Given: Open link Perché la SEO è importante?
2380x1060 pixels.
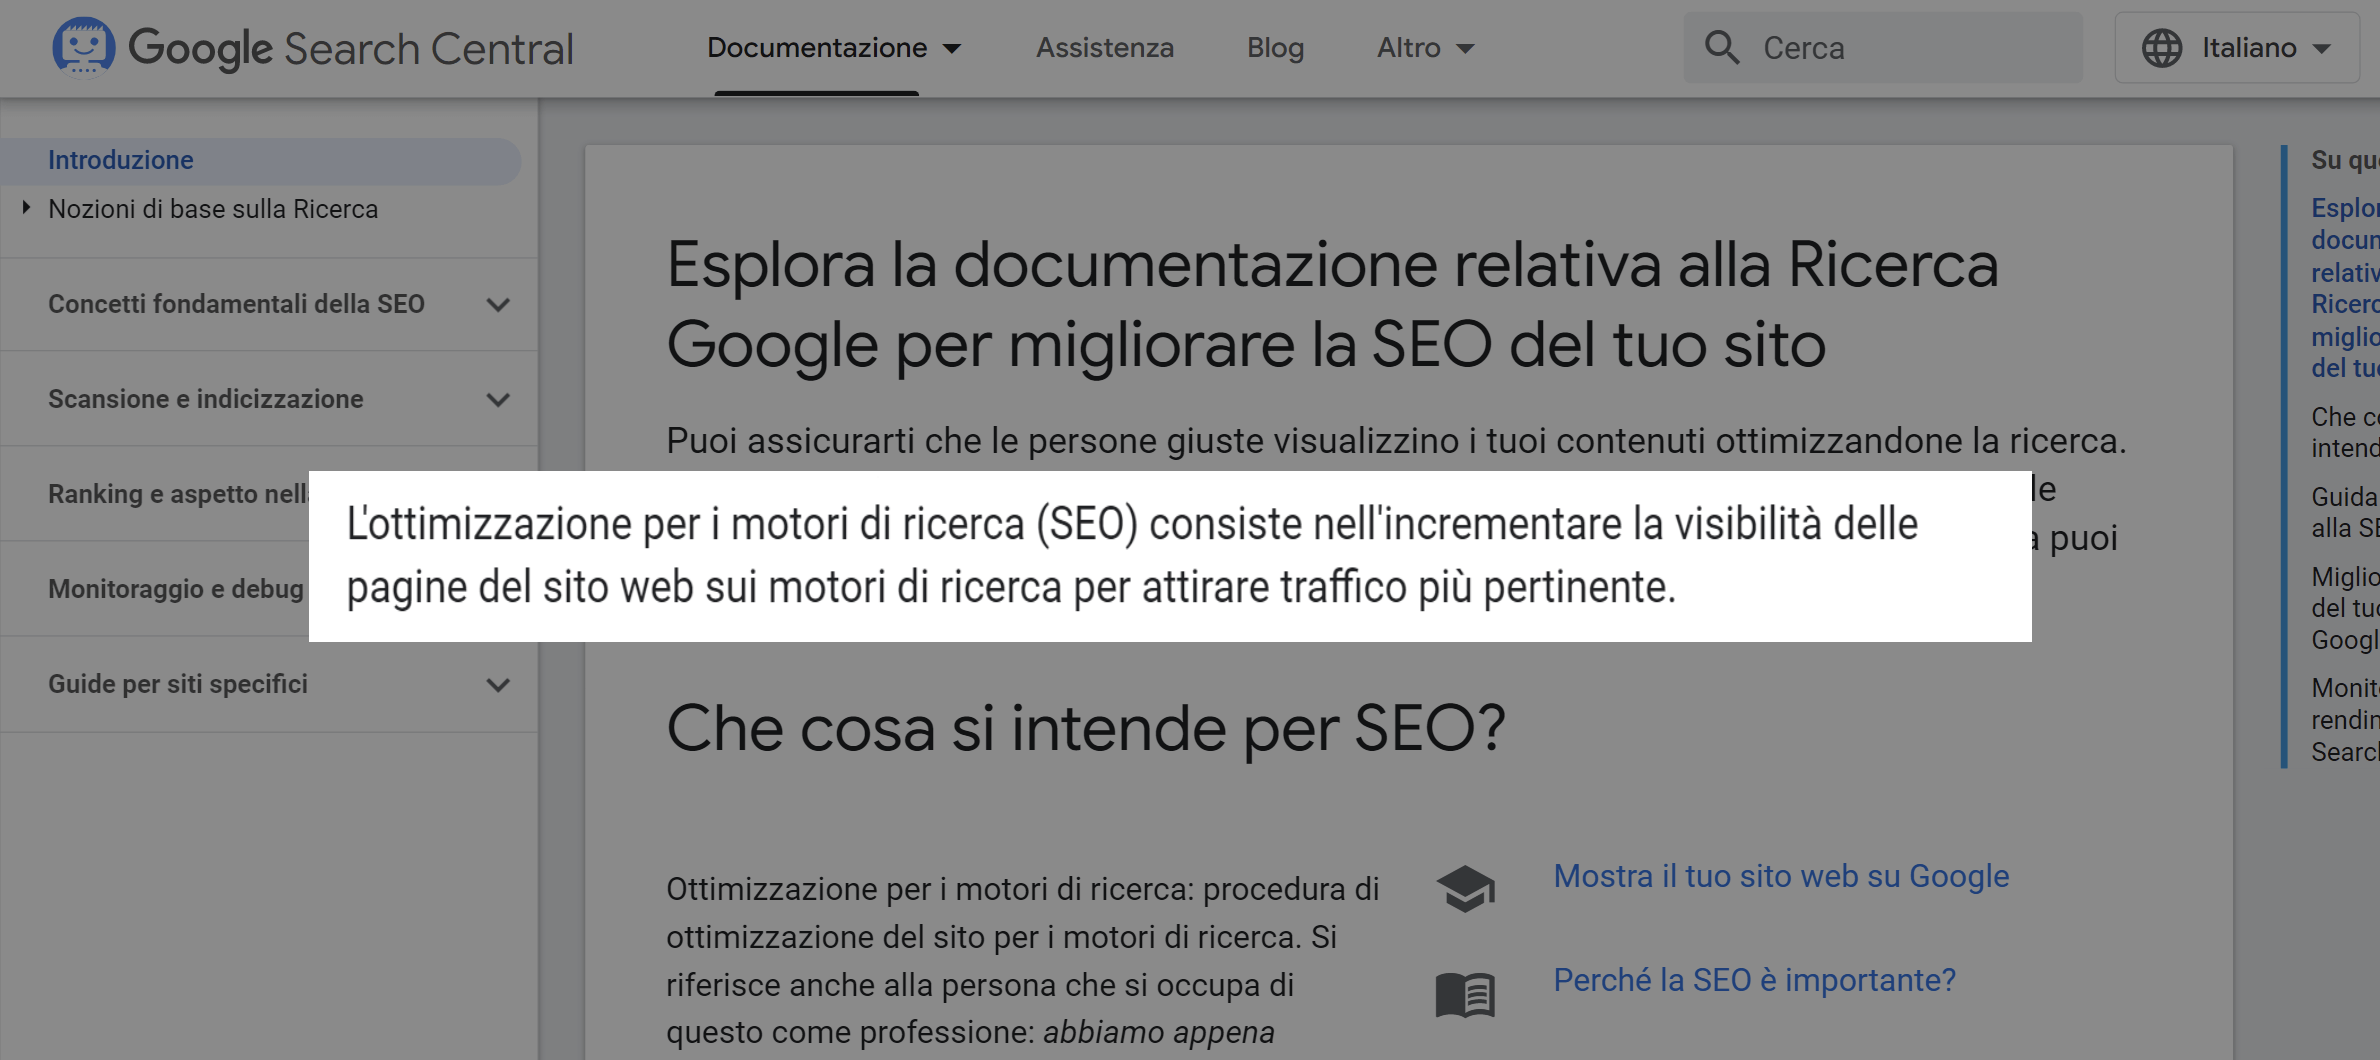Looking at the screenshot, I should pyautogui.click(x=1754, y=980).
